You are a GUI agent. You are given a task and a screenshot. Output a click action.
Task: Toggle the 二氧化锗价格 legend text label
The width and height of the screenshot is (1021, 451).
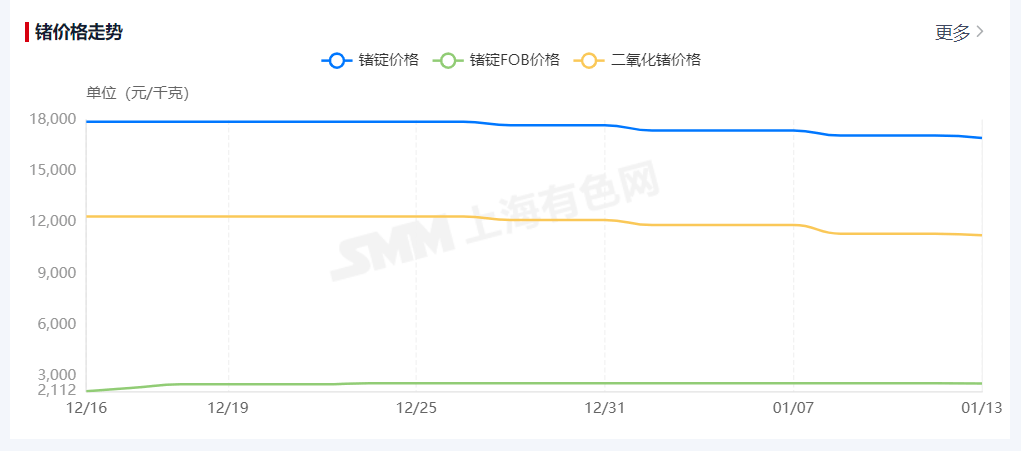(x=655, y=60)
